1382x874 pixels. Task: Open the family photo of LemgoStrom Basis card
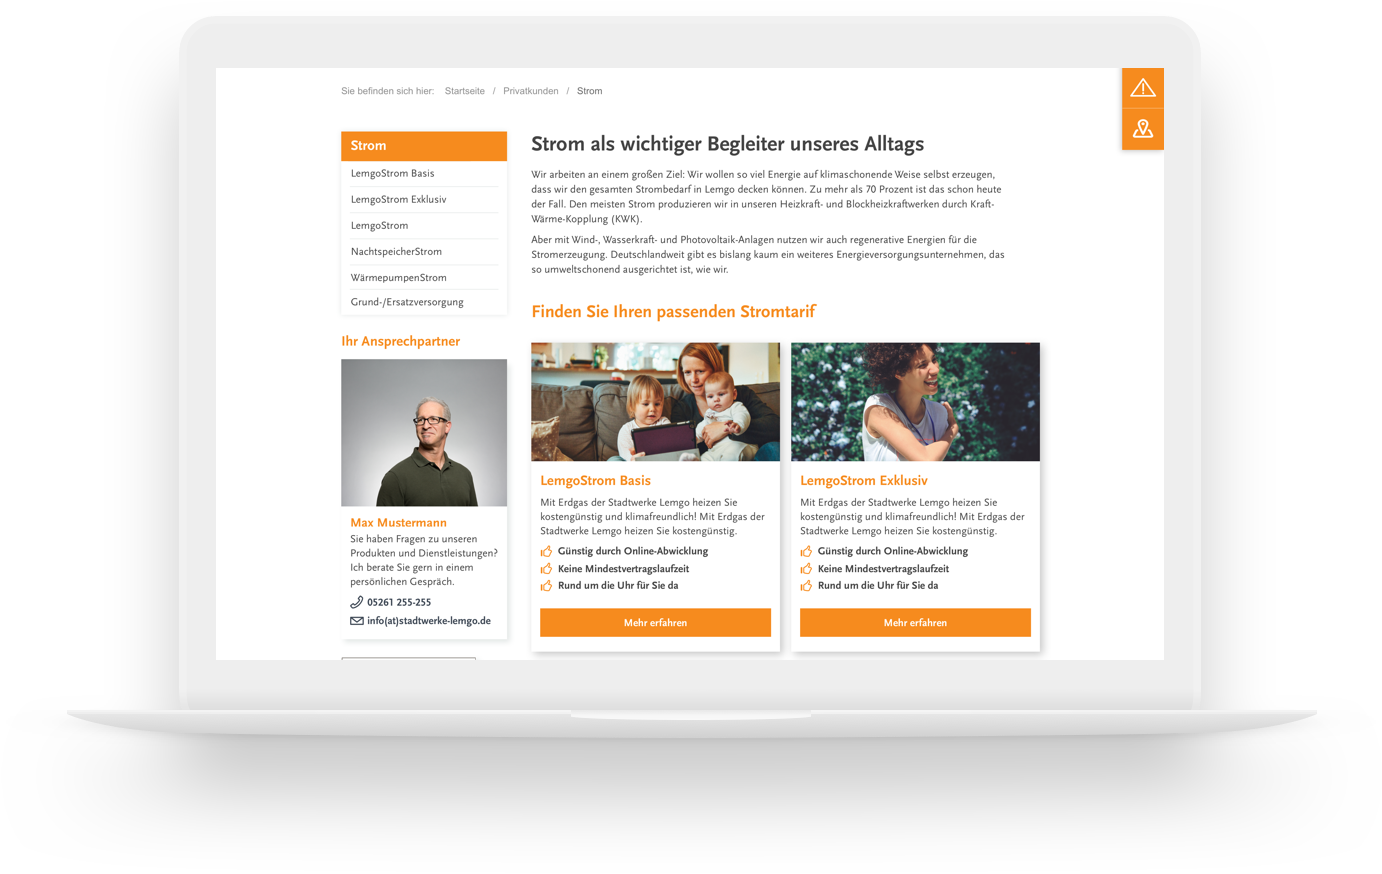[x=655, y=402]
